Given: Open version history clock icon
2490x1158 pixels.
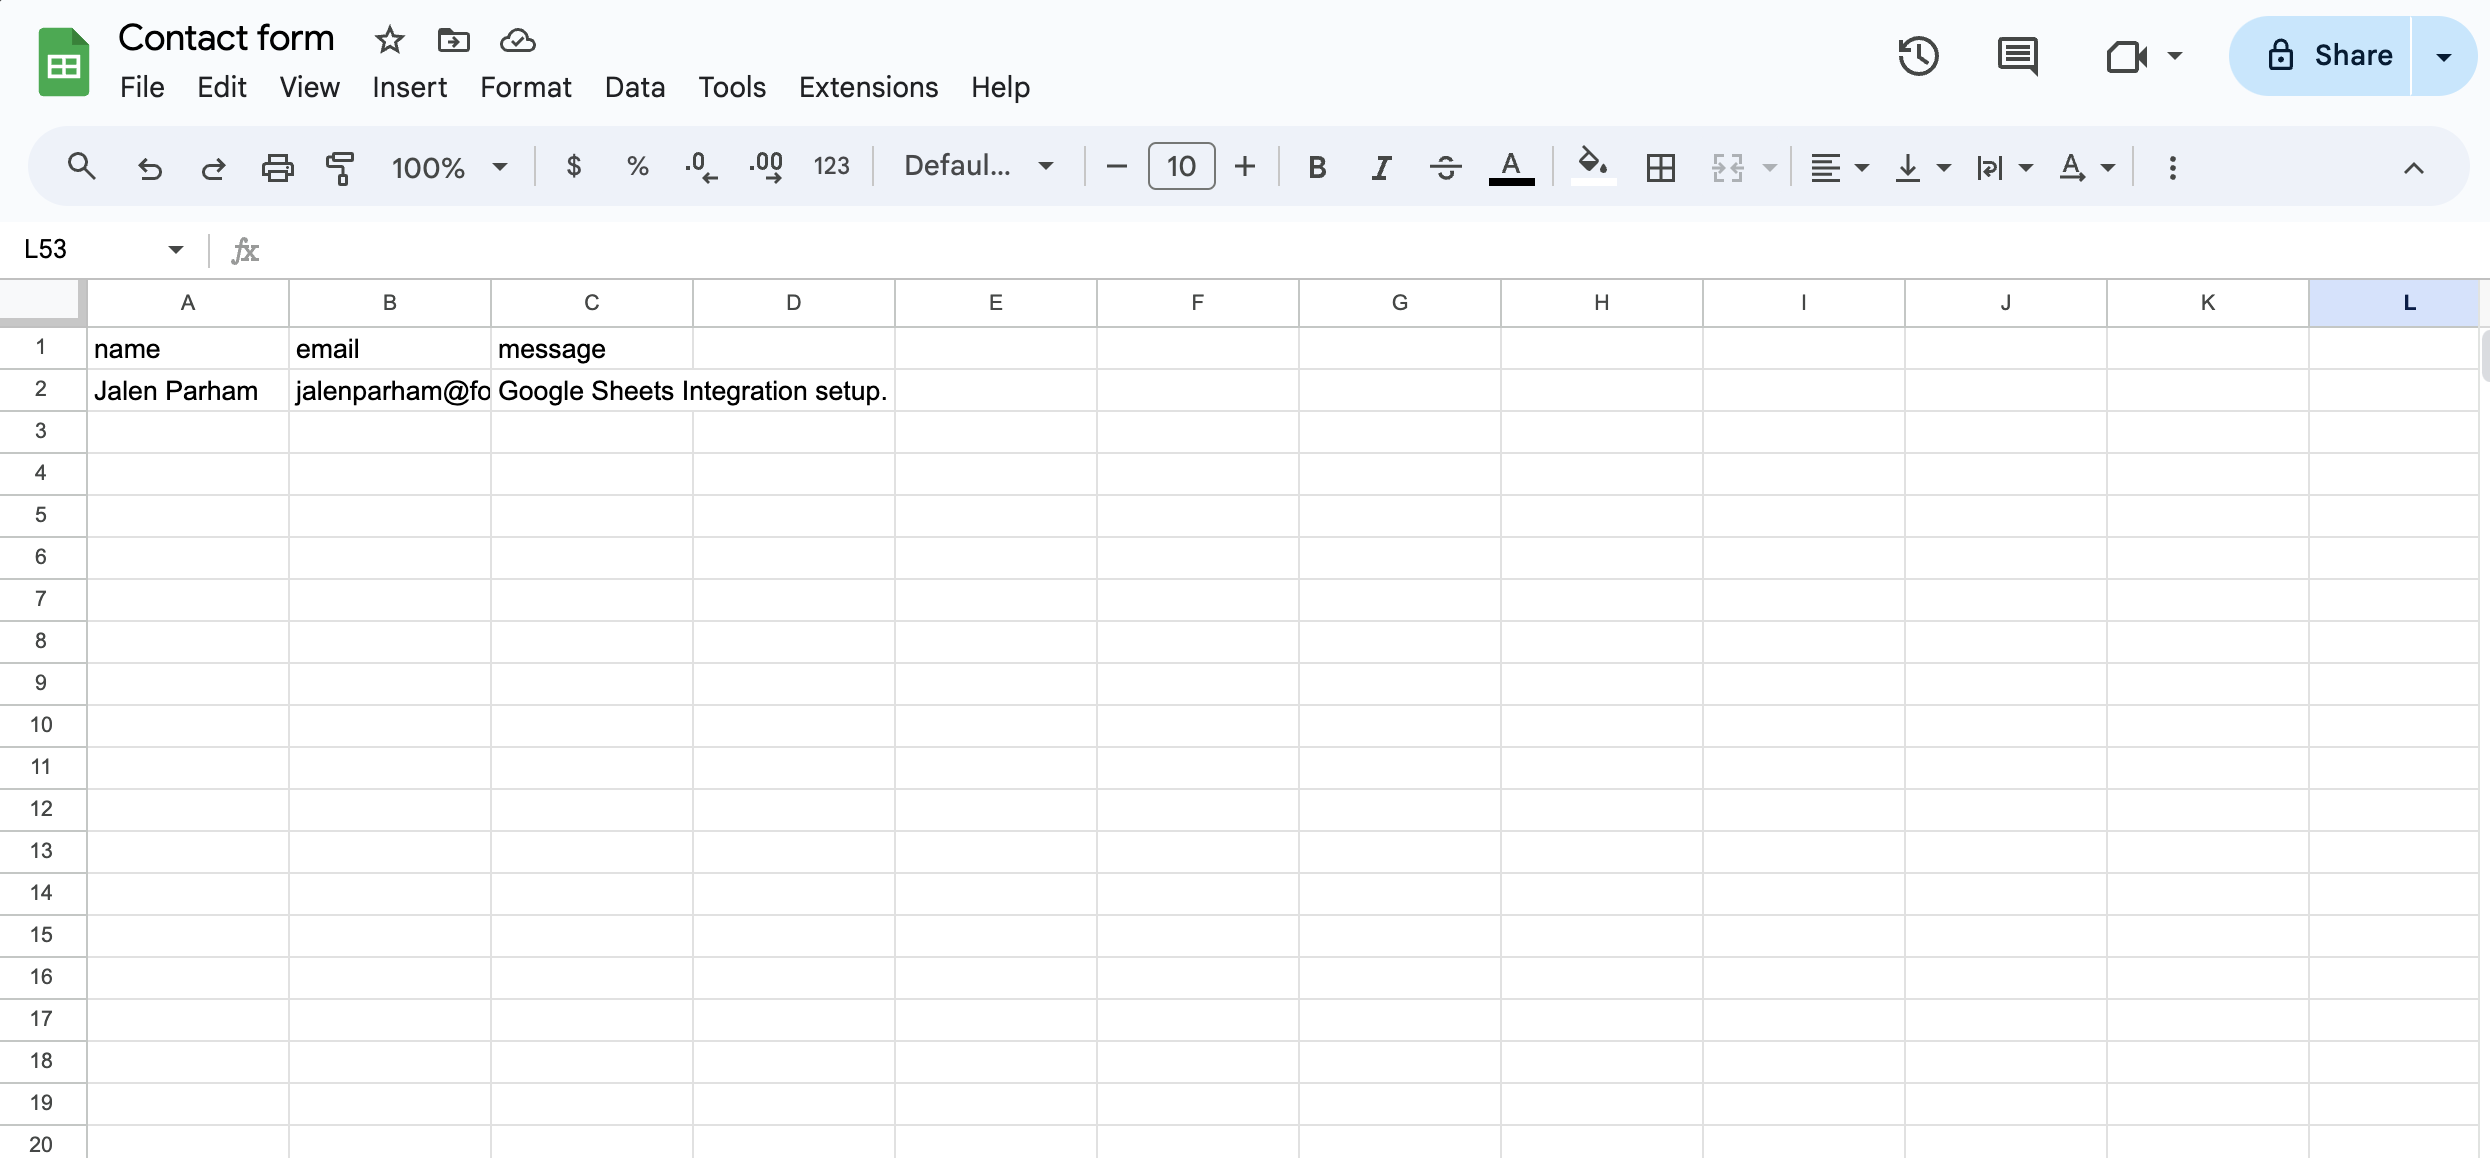Looking at the screenshot, I should (x=1917, y=56).
